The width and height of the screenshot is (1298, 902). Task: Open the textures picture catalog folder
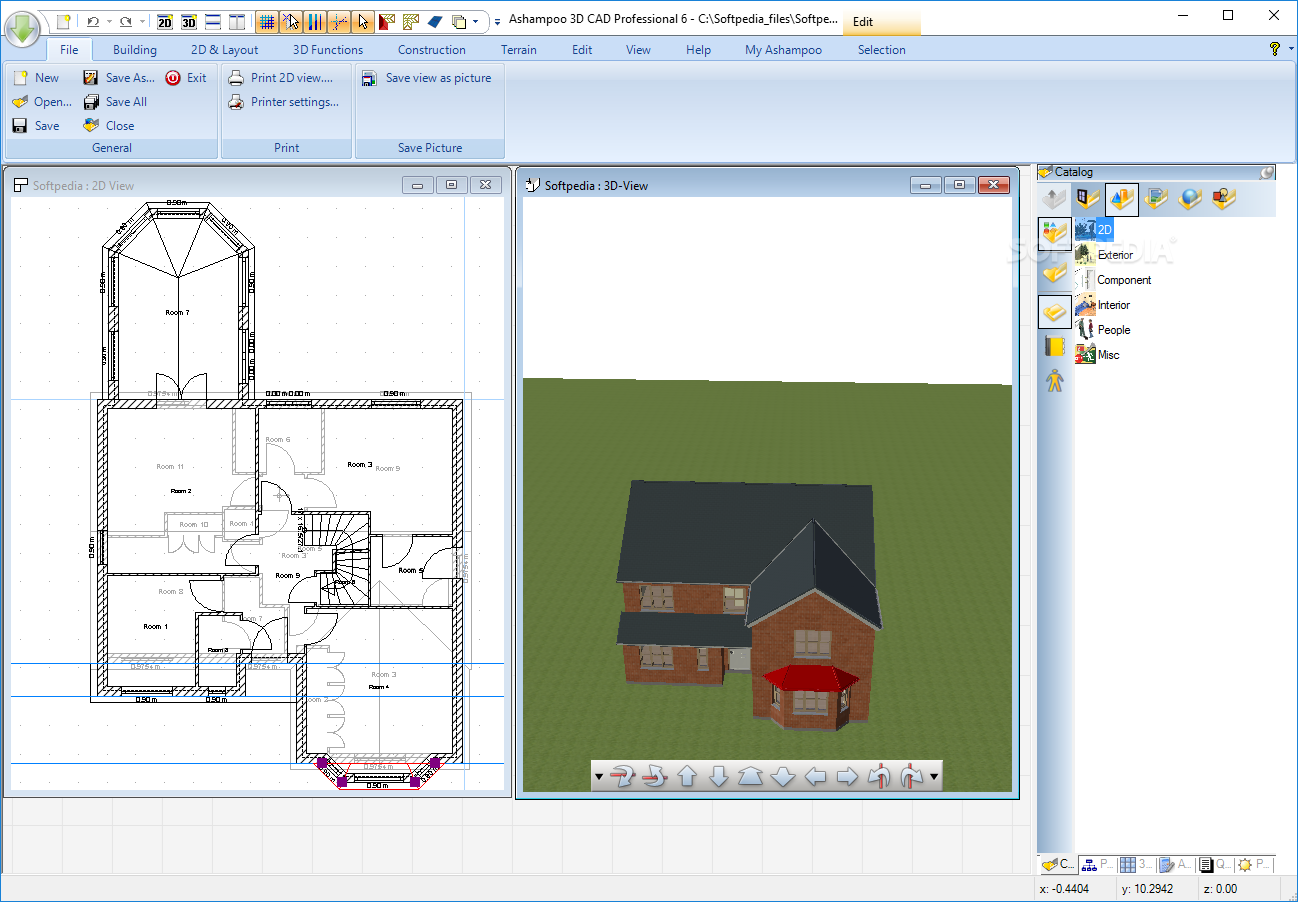tap(1156, 199)
